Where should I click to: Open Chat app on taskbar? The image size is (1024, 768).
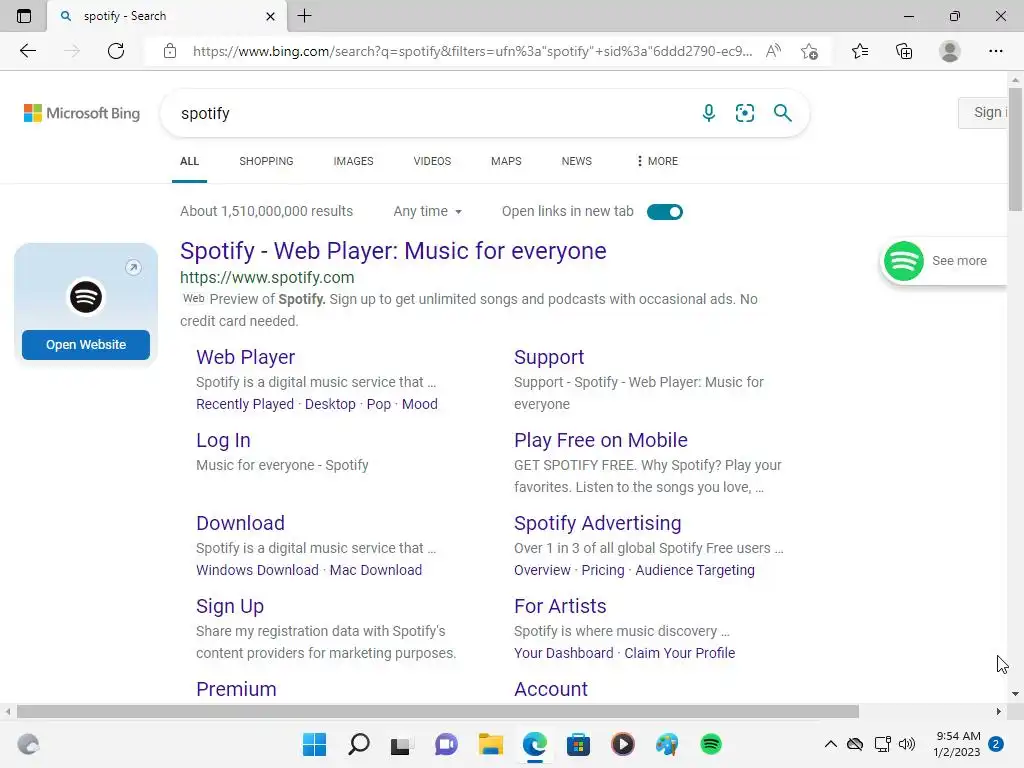pyautogui.click(x=446, y=744)
